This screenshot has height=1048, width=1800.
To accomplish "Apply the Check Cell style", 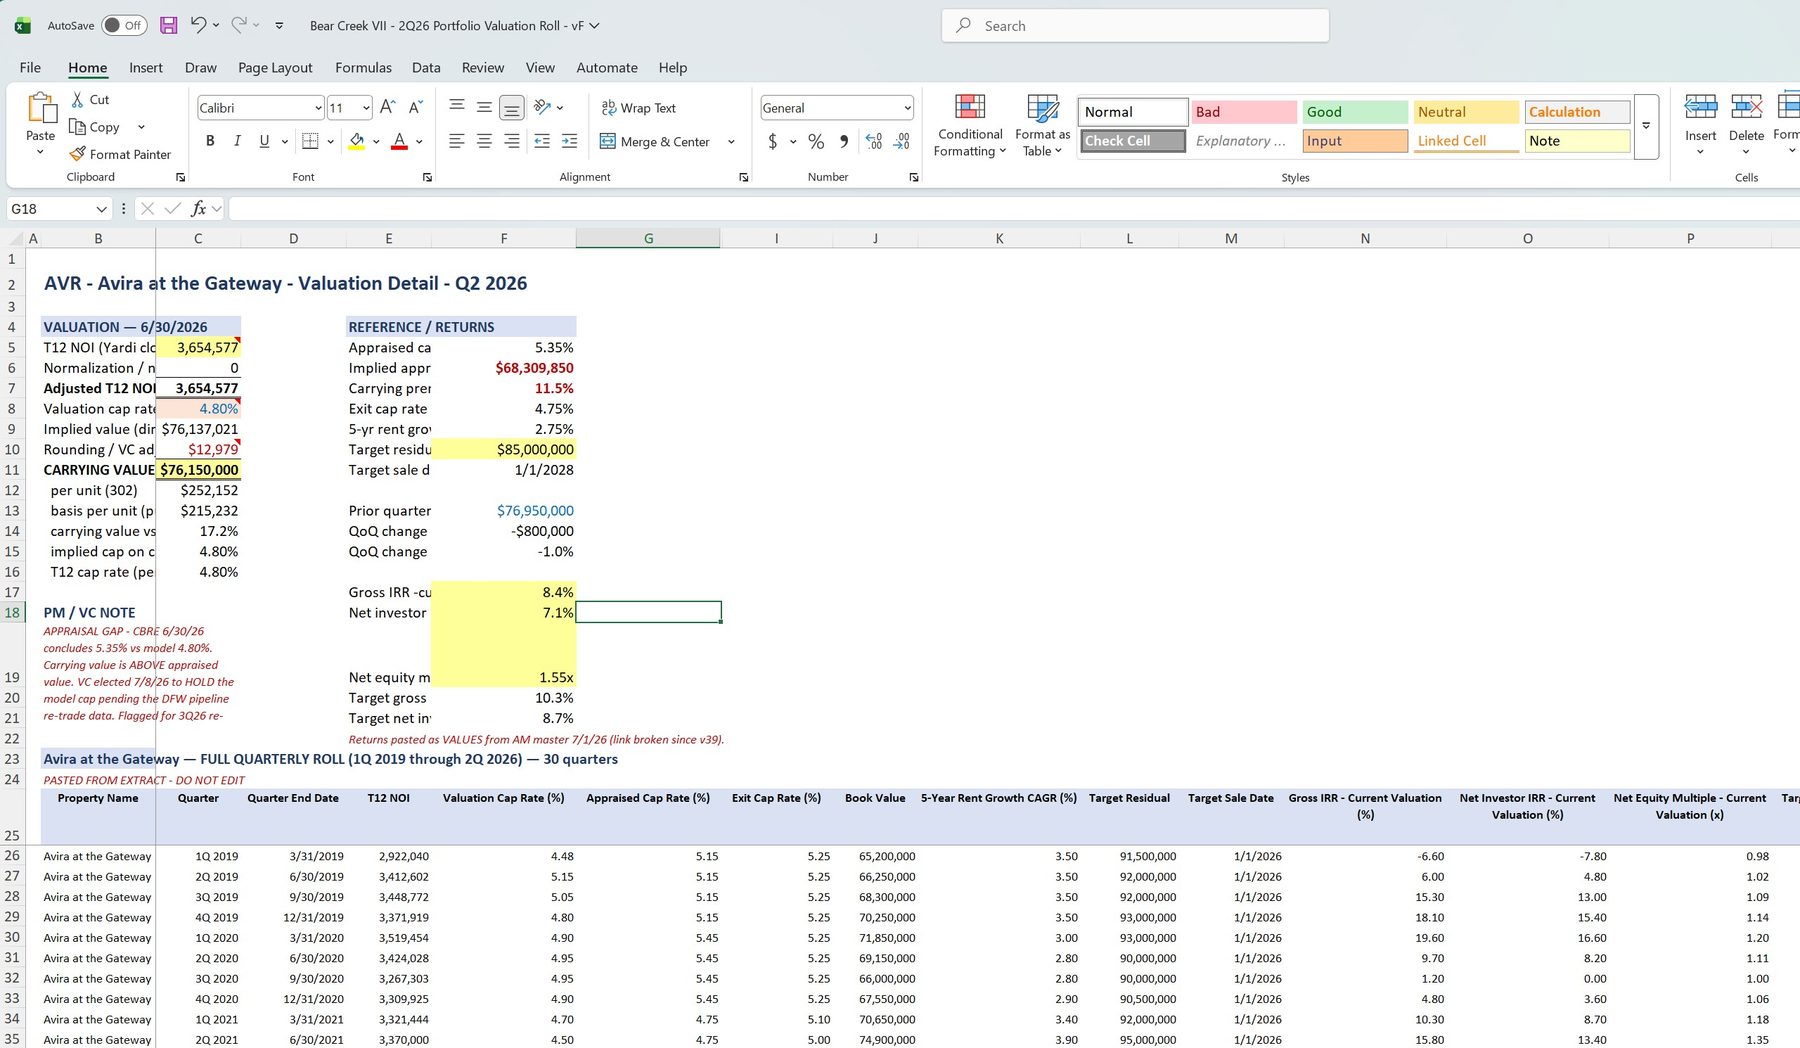I will [1133, 141].
